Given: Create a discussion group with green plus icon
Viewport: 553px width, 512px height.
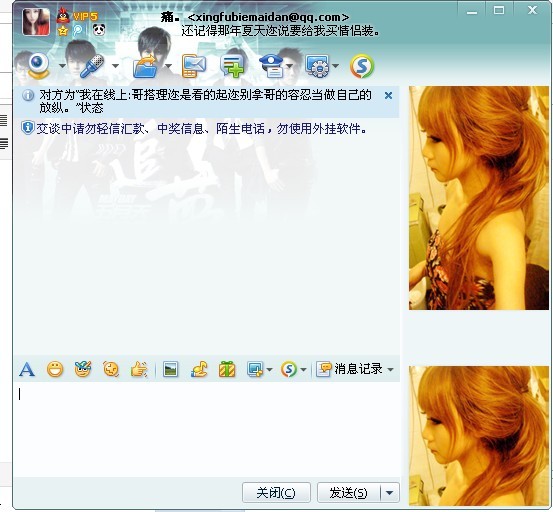Looking at the screenshot, I should tap(232, 66).
